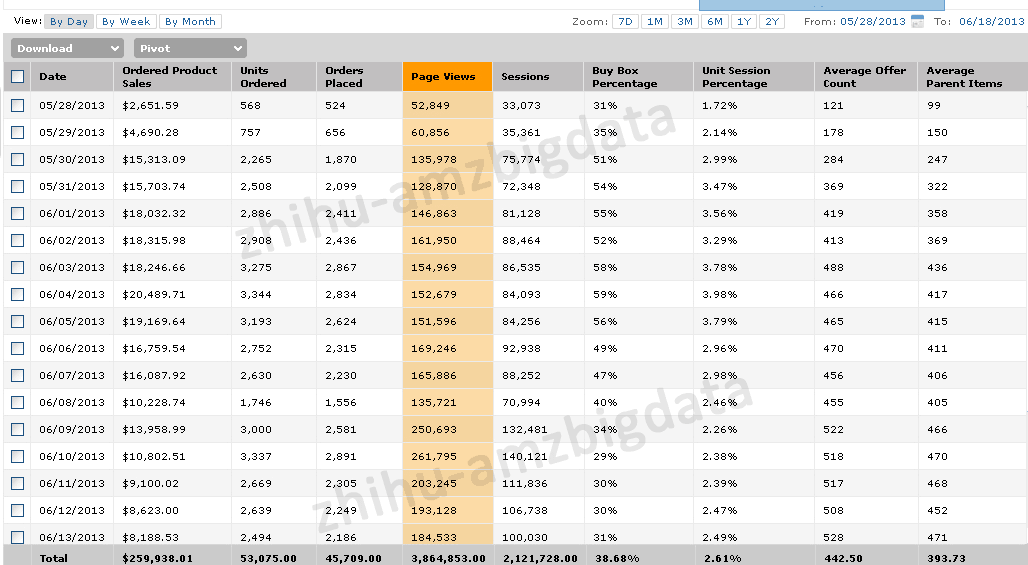This screenshot has height=565, width=1028.
Task: Sort by Ordered Product Sales header
Action: pos(172,77)
